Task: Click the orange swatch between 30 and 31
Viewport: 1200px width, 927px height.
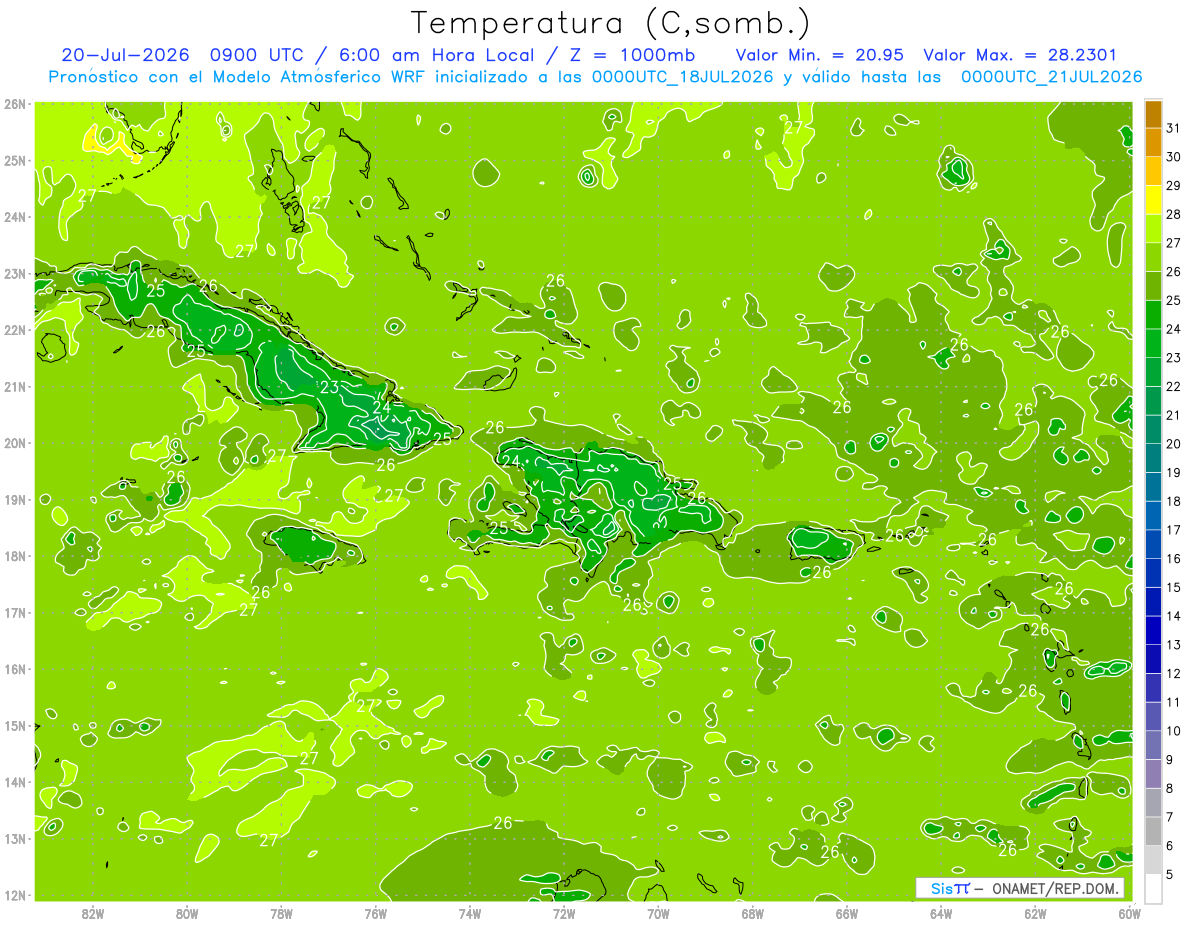Action: pos(1153,142)
